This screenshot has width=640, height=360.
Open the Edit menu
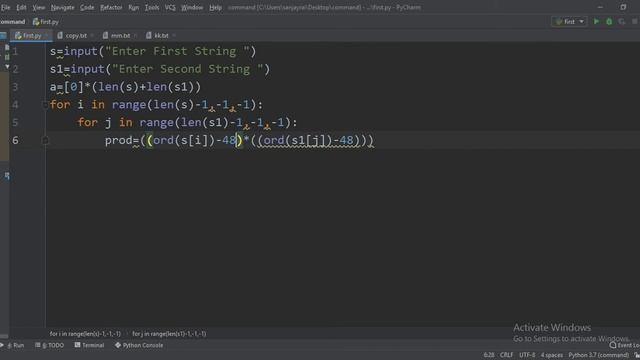[21, 7]
